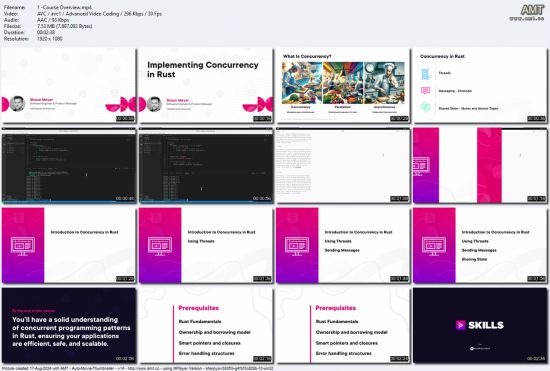Click the 'Filesize:' label

click(13, 26)
